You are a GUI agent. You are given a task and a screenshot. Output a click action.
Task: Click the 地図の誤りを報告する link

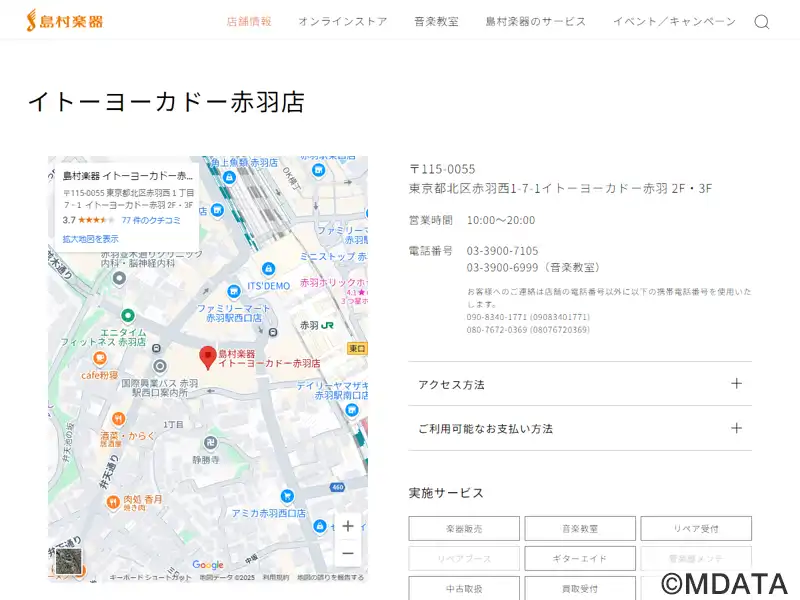pyautogui.click(x=331, y=578)
